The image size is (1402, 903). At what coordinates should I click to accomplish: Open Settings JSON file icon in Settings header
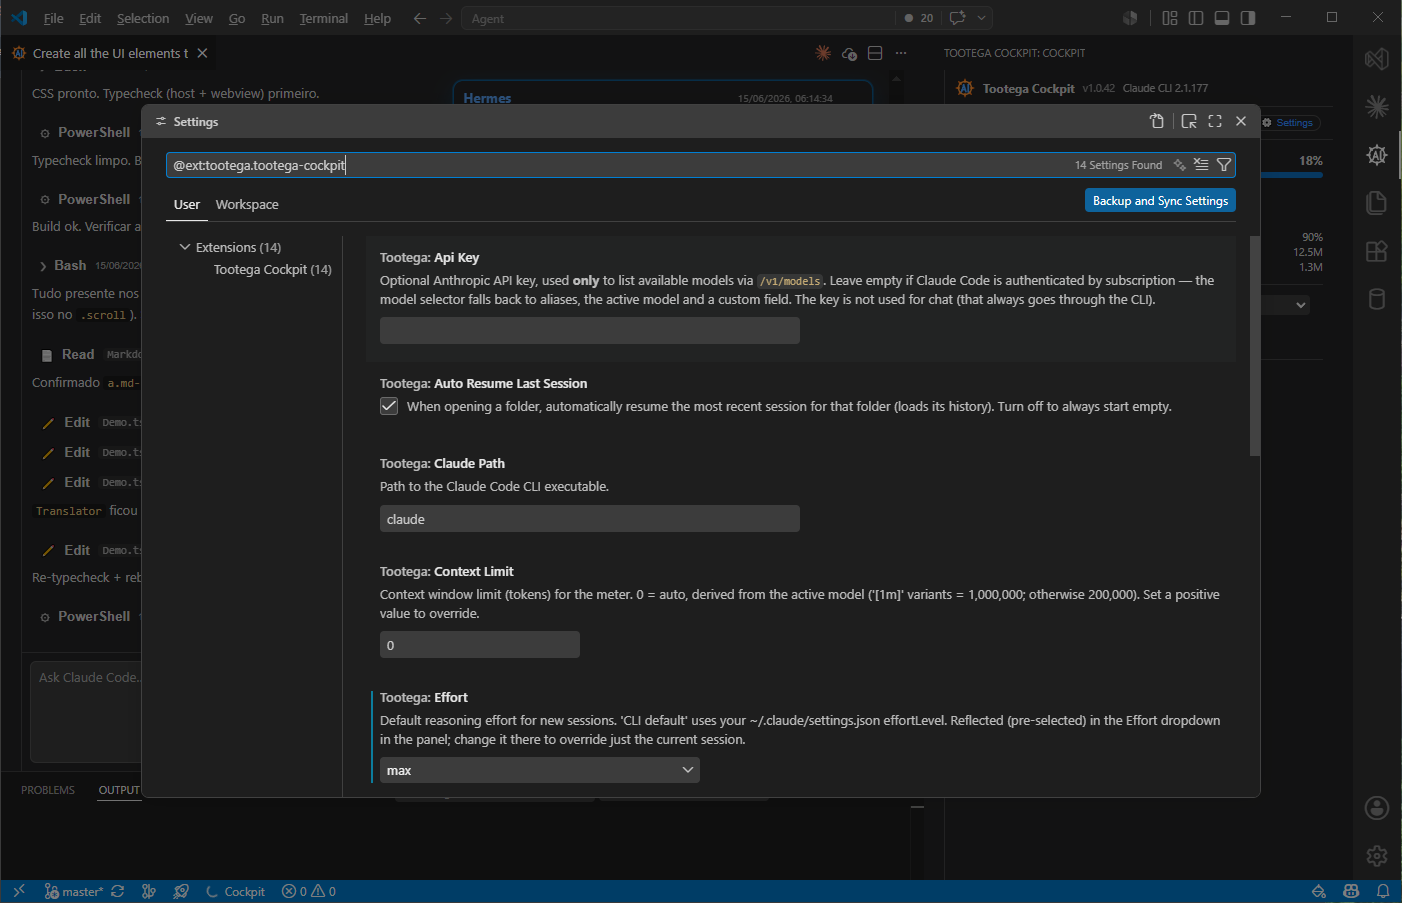tap(1157, 121)
